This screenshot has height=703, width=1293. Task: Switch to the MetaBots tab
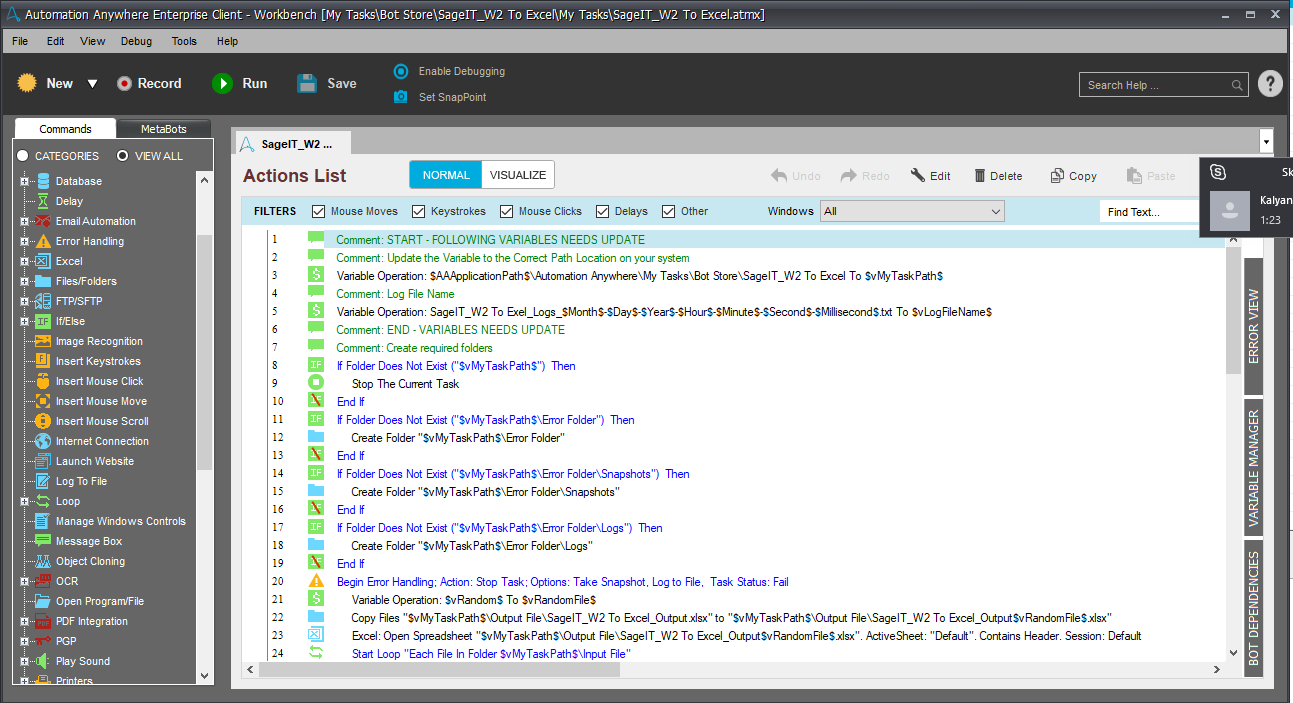(x=163, y=129)
